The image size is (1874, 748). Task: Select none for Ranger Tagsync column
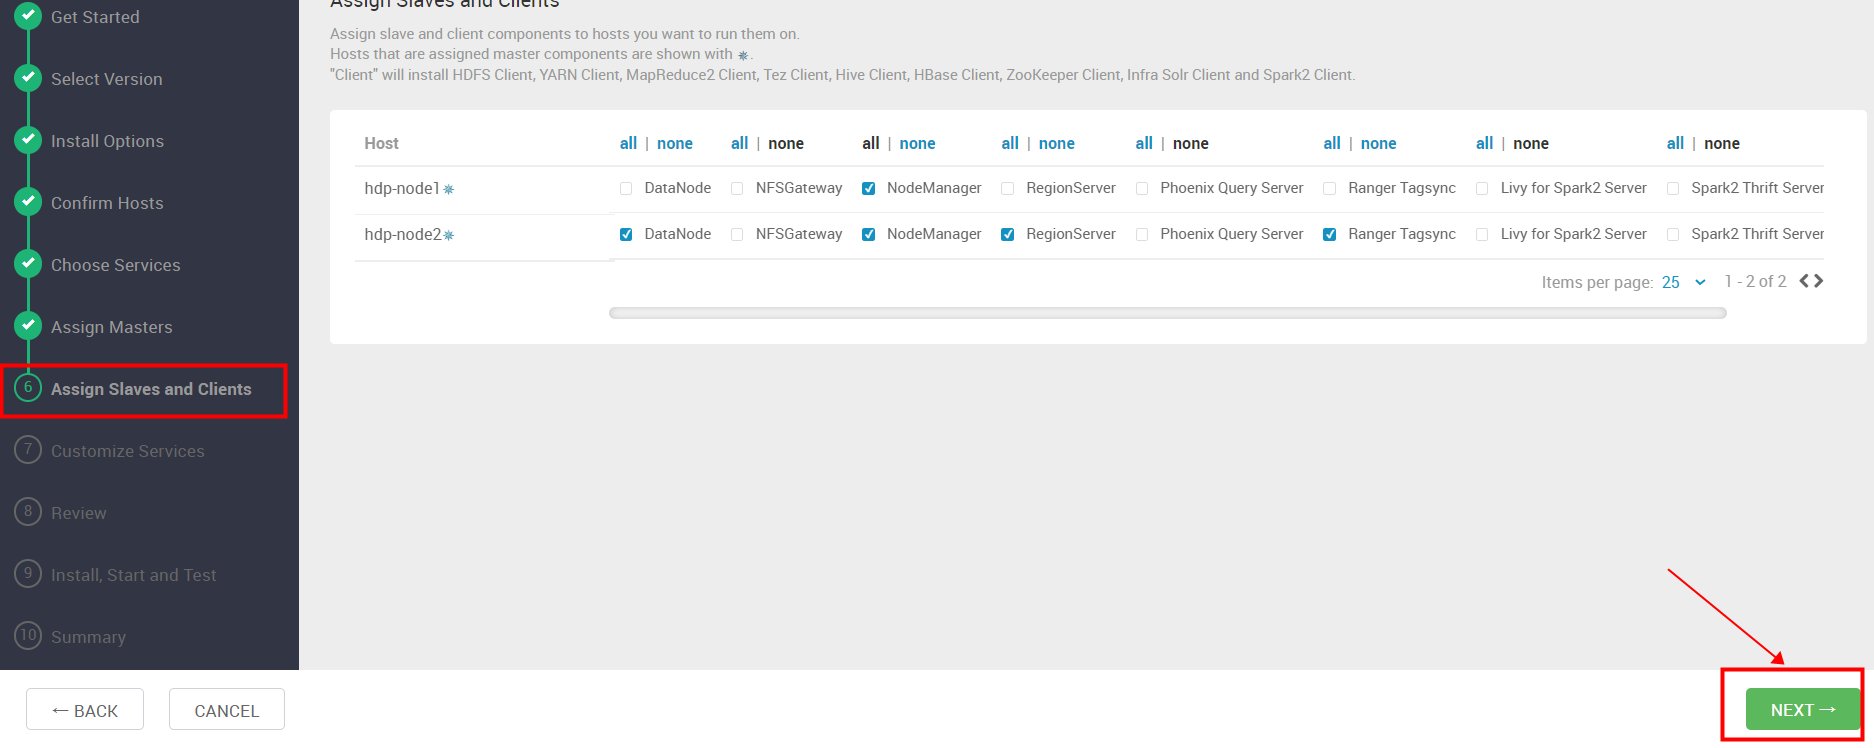[x=1378, y=143]
